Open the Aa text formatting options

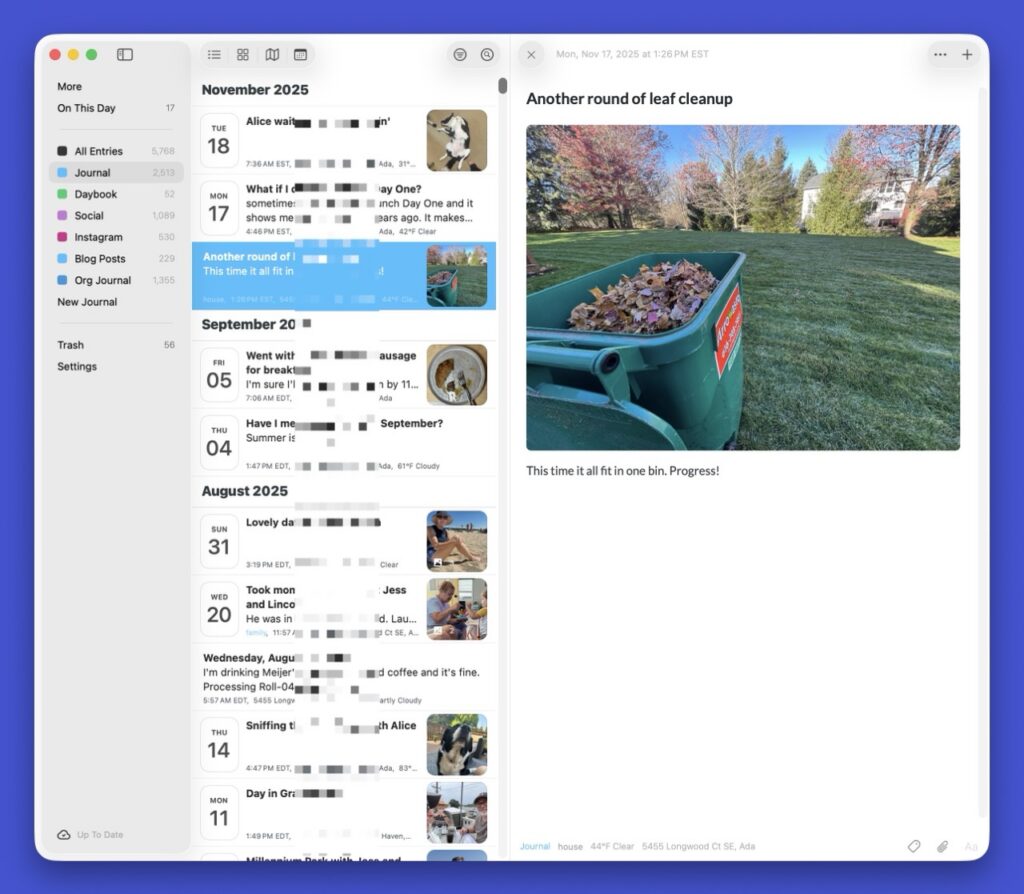tap(970, 846)
